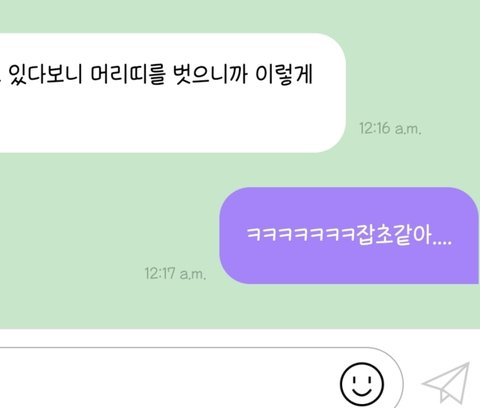The height and width of the screenshot is (408, 480).
Task: Click the word 이렇게 in the white bubble
Action: click(x=284, y=74)
